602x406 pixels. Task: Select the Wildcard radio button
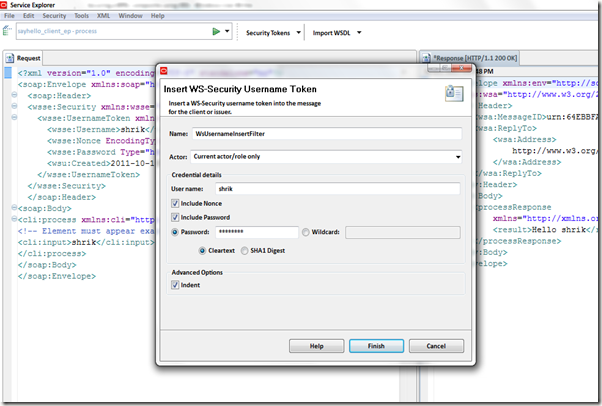[x=306, y=232]
